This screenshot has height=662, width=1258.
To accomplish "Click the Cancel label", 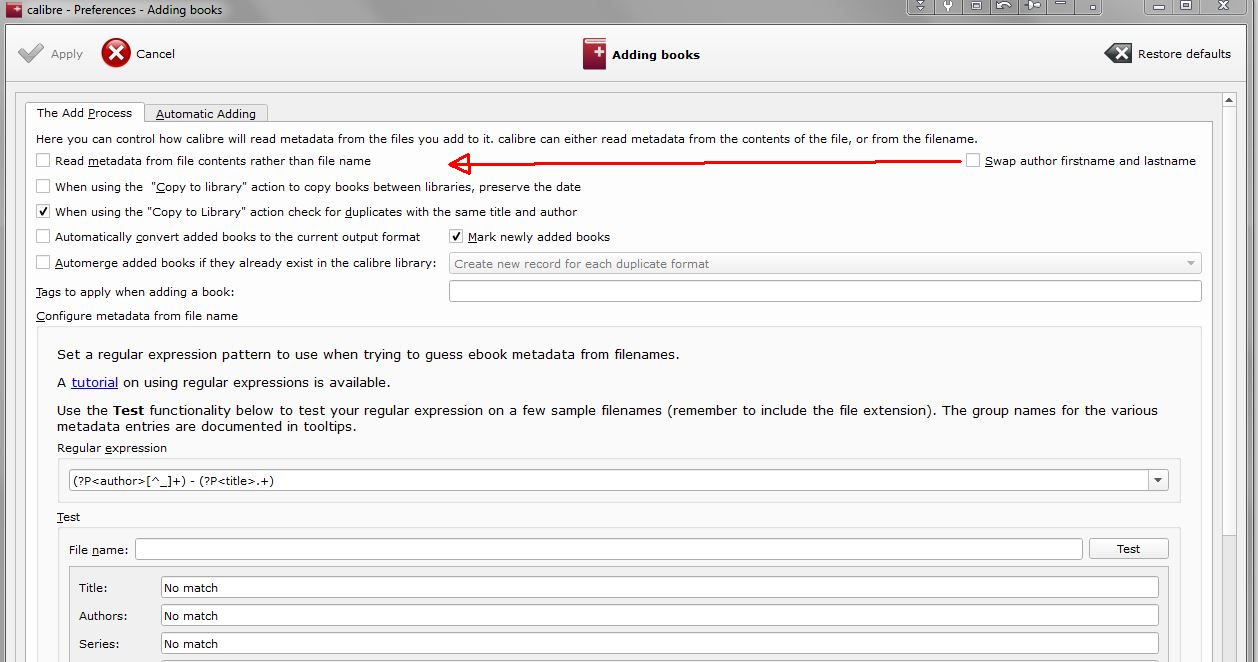I will pyautogui.click(x=155, y=54).
